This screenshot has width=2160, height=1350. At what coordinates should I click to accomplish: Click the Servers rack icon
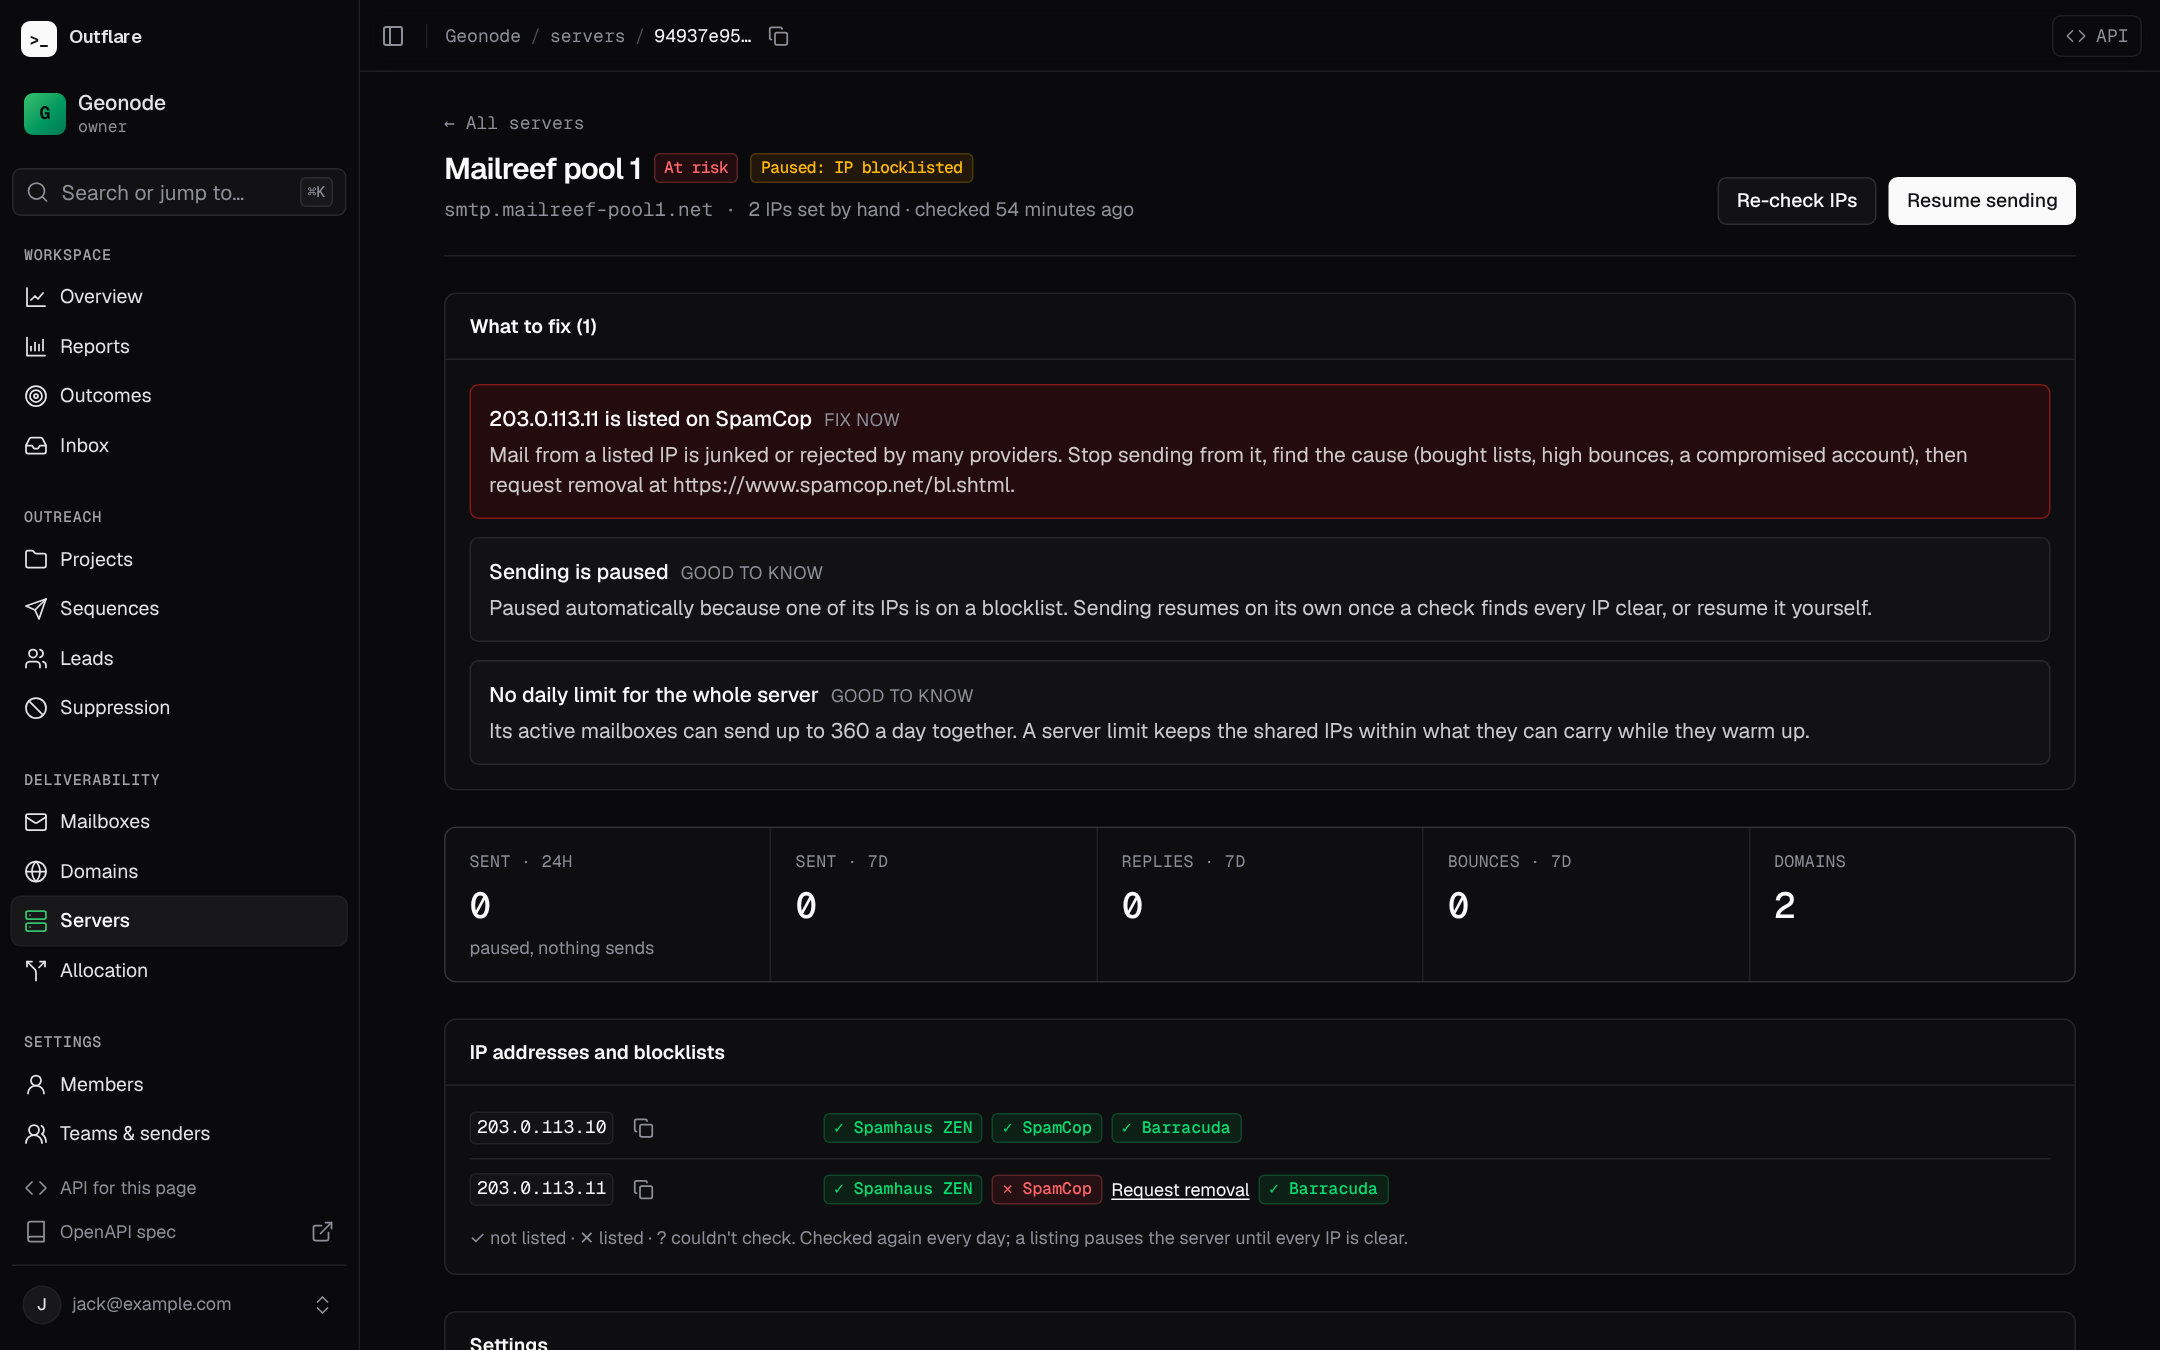coord(36,921)
